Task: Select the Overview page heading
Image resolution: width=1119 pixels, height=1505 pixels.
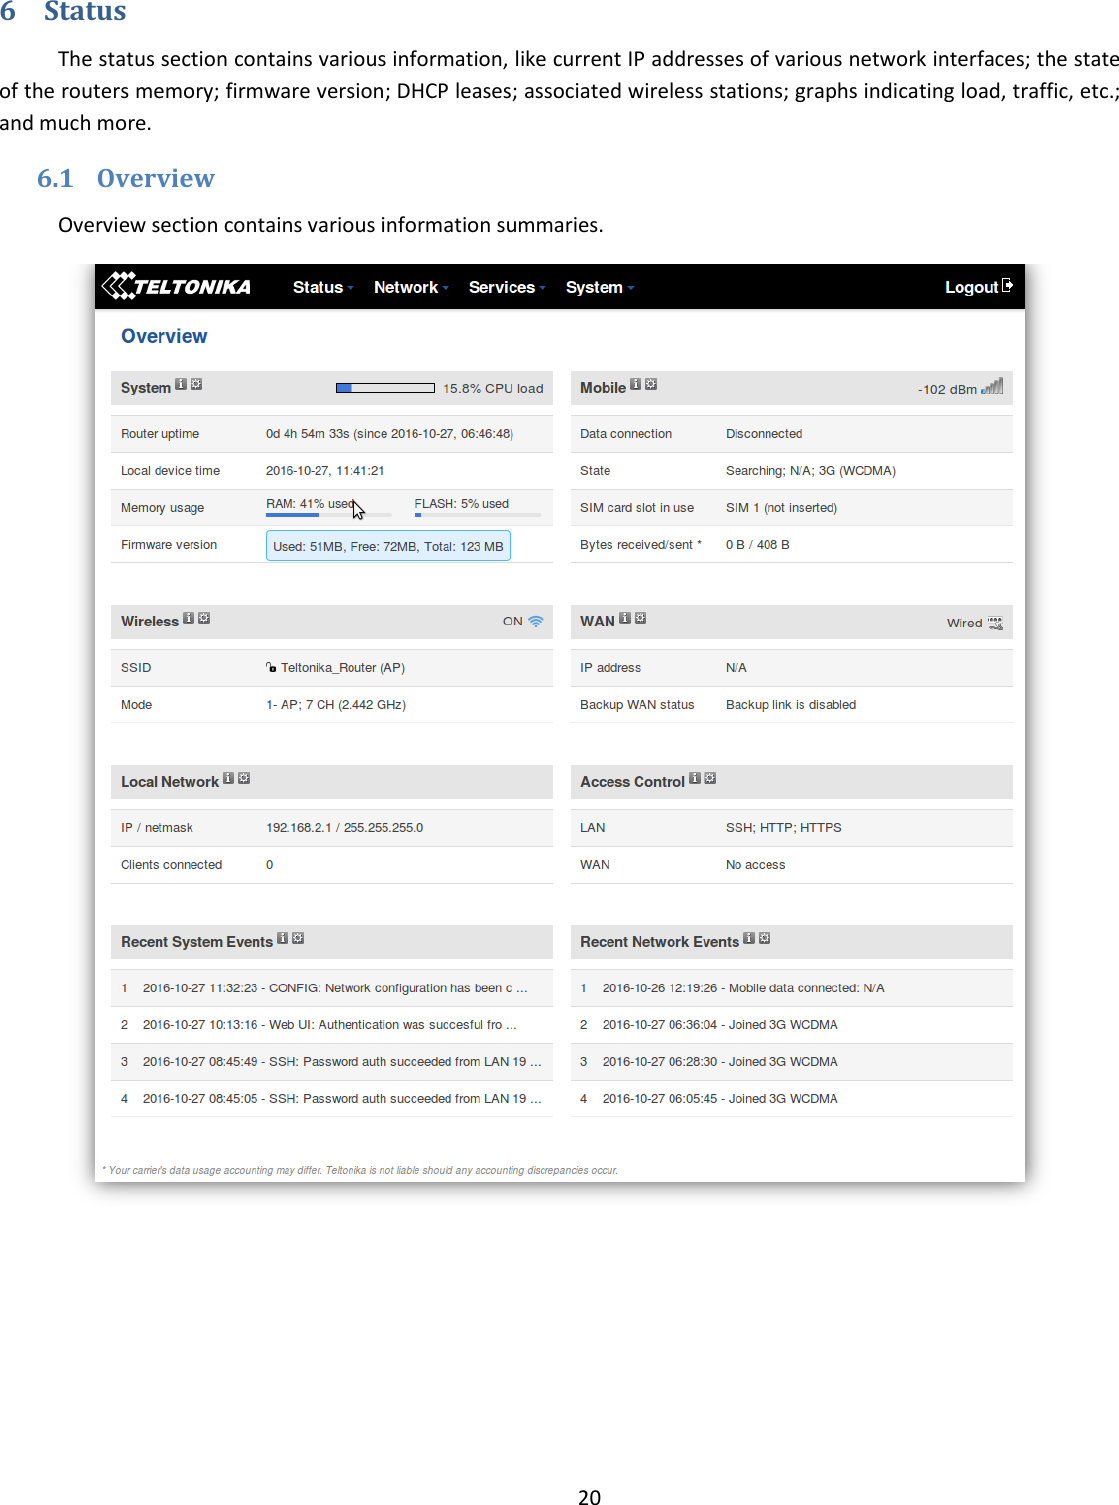Action: [x=163, y=336]
